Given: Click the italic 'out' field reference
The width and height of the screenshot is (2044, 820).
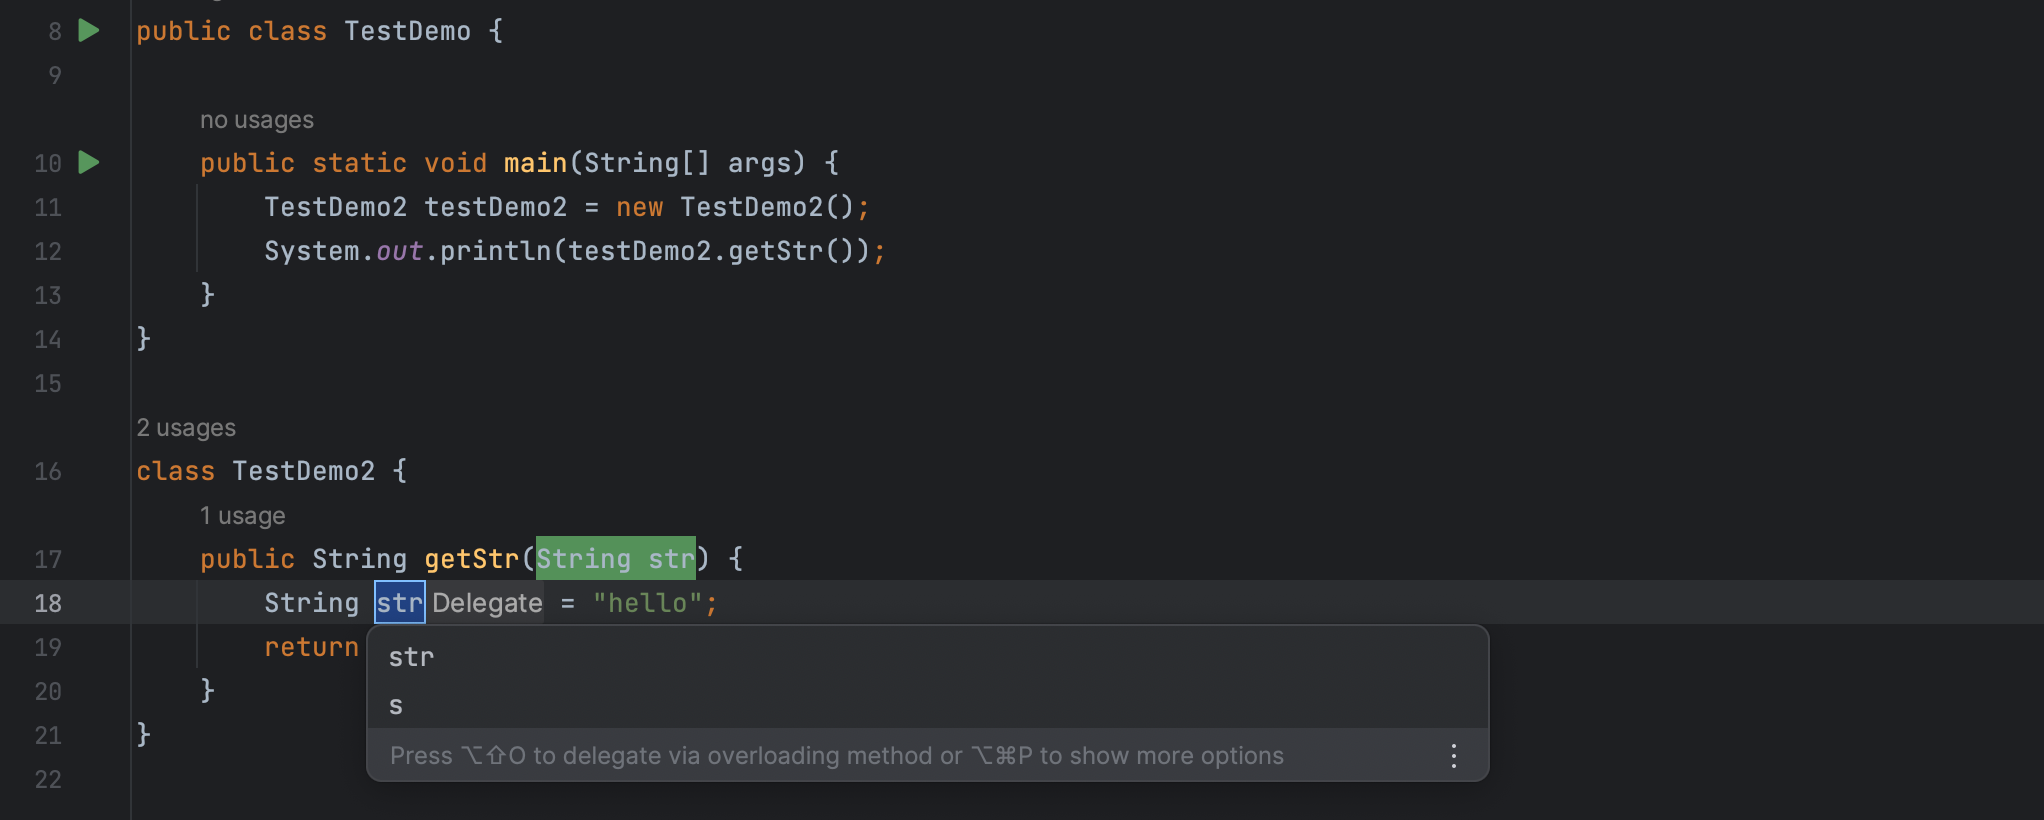Looking at the screenshot, I should tap(399, 251).
